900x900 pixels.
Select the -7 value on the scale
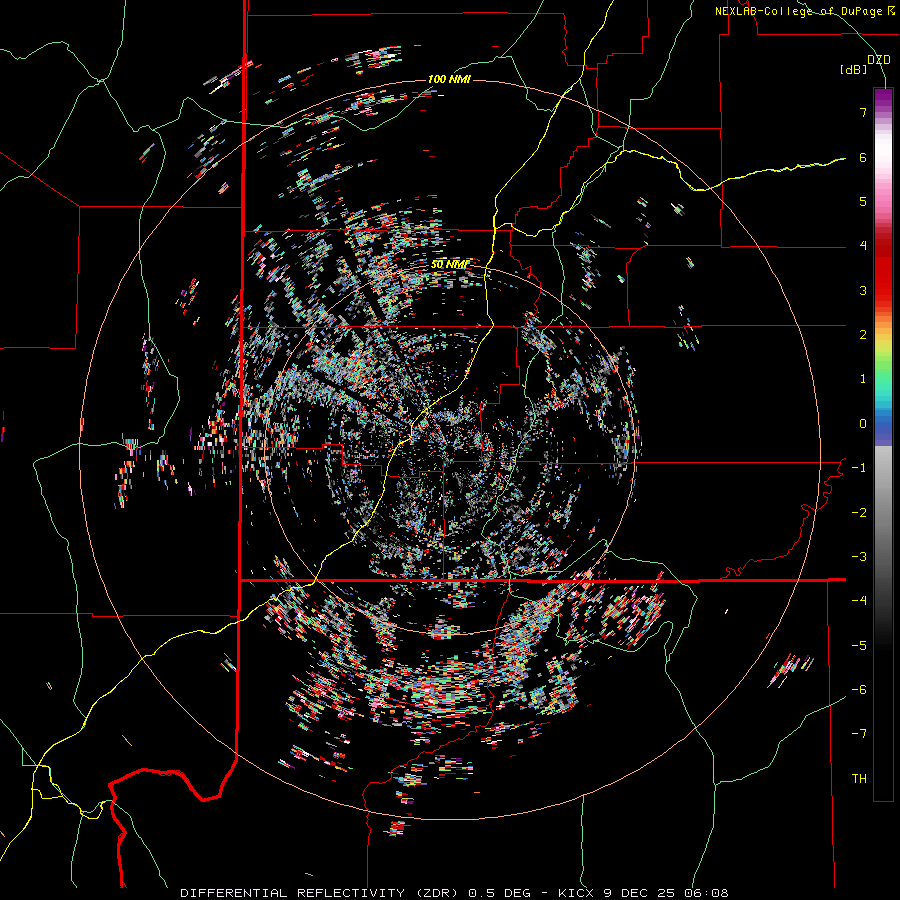tap(859, 734)
